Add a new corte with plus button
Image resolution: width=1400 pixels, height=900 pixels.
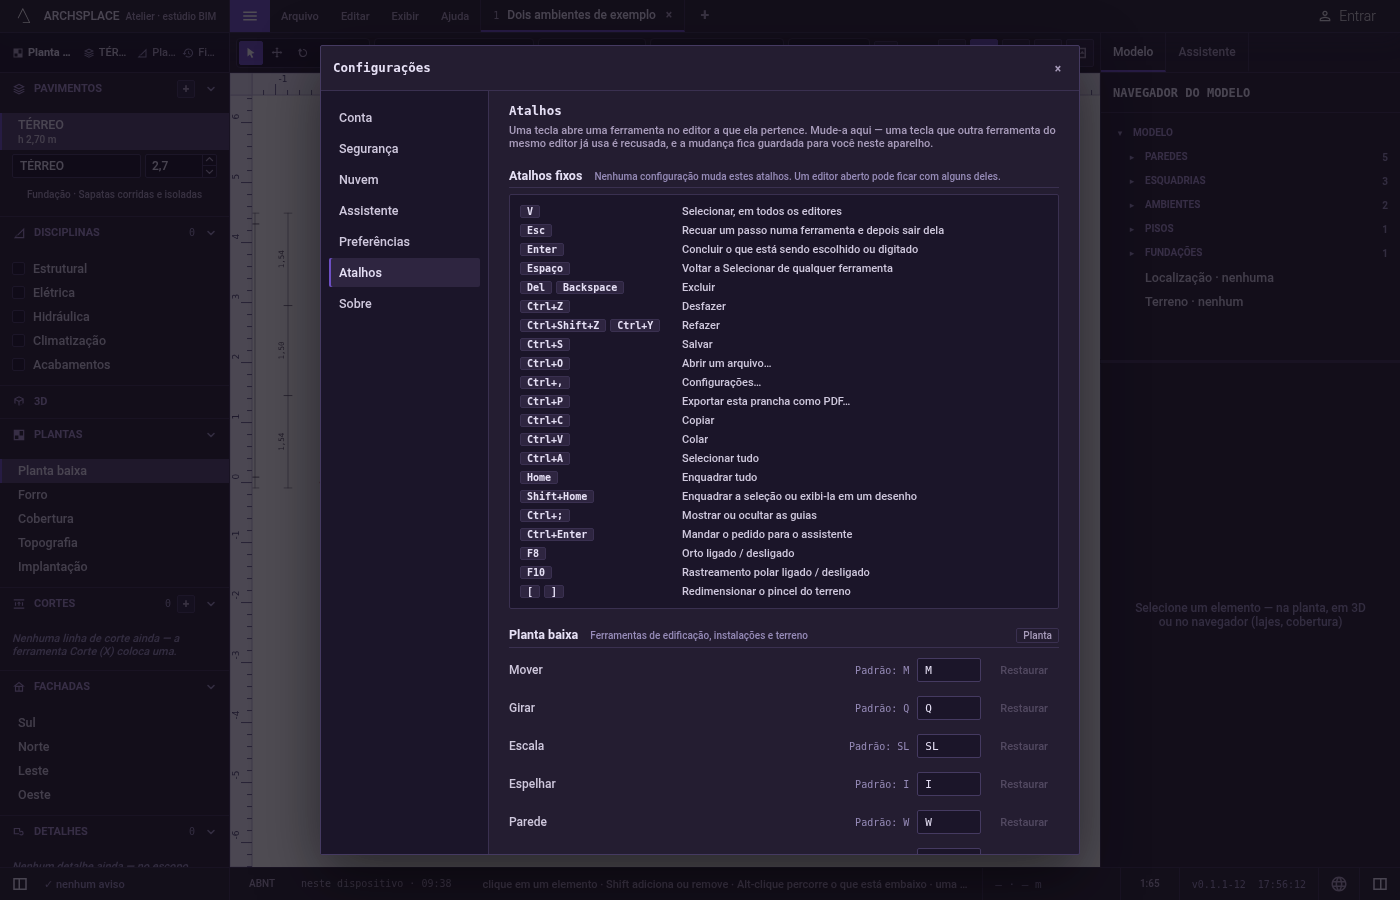coord(186,604)
